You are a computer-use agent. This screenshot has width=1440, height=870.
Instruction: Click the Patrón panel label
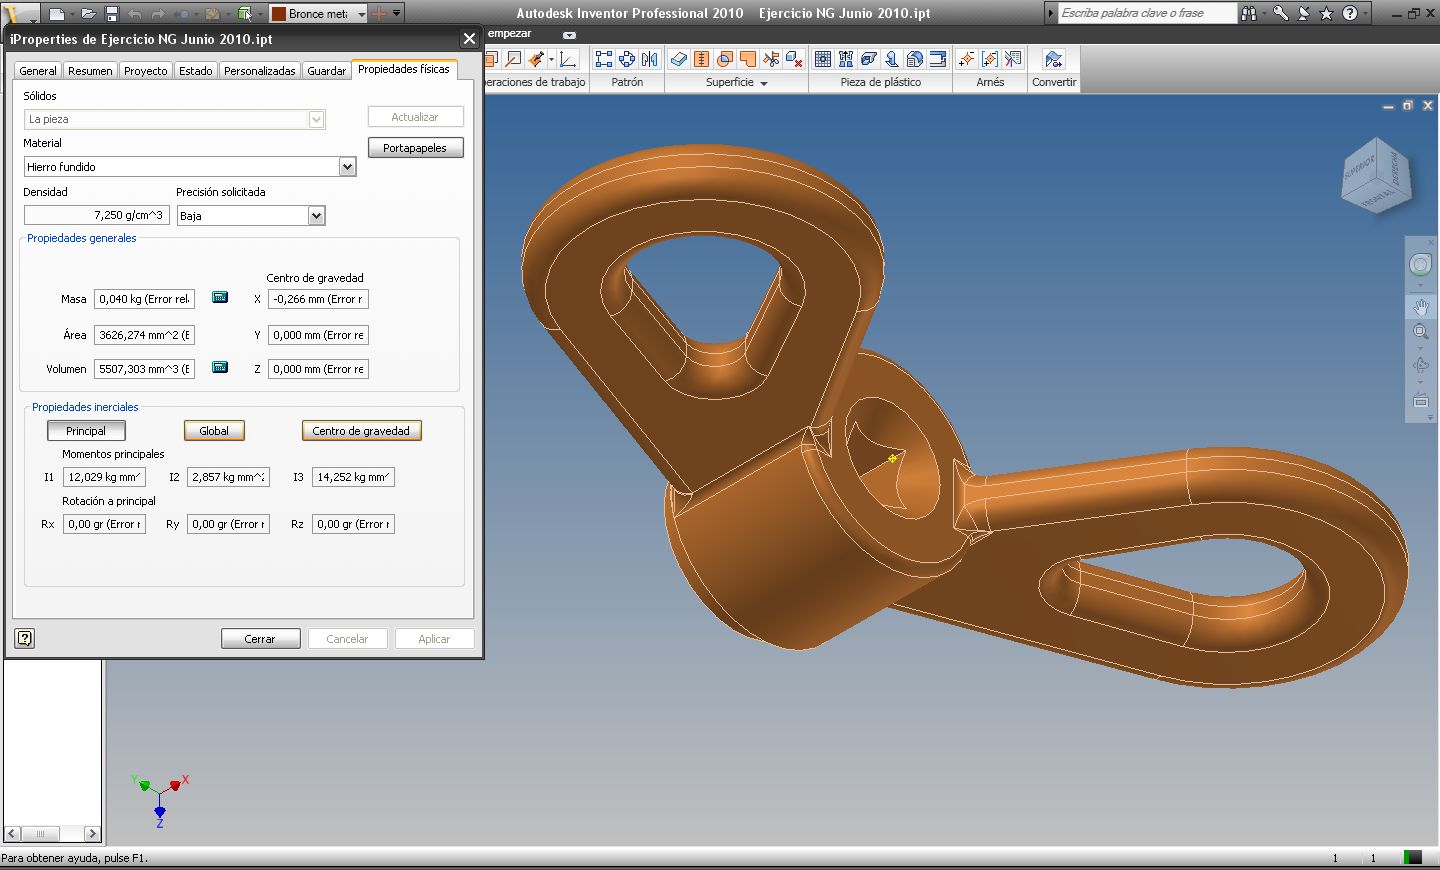[627, 82]
